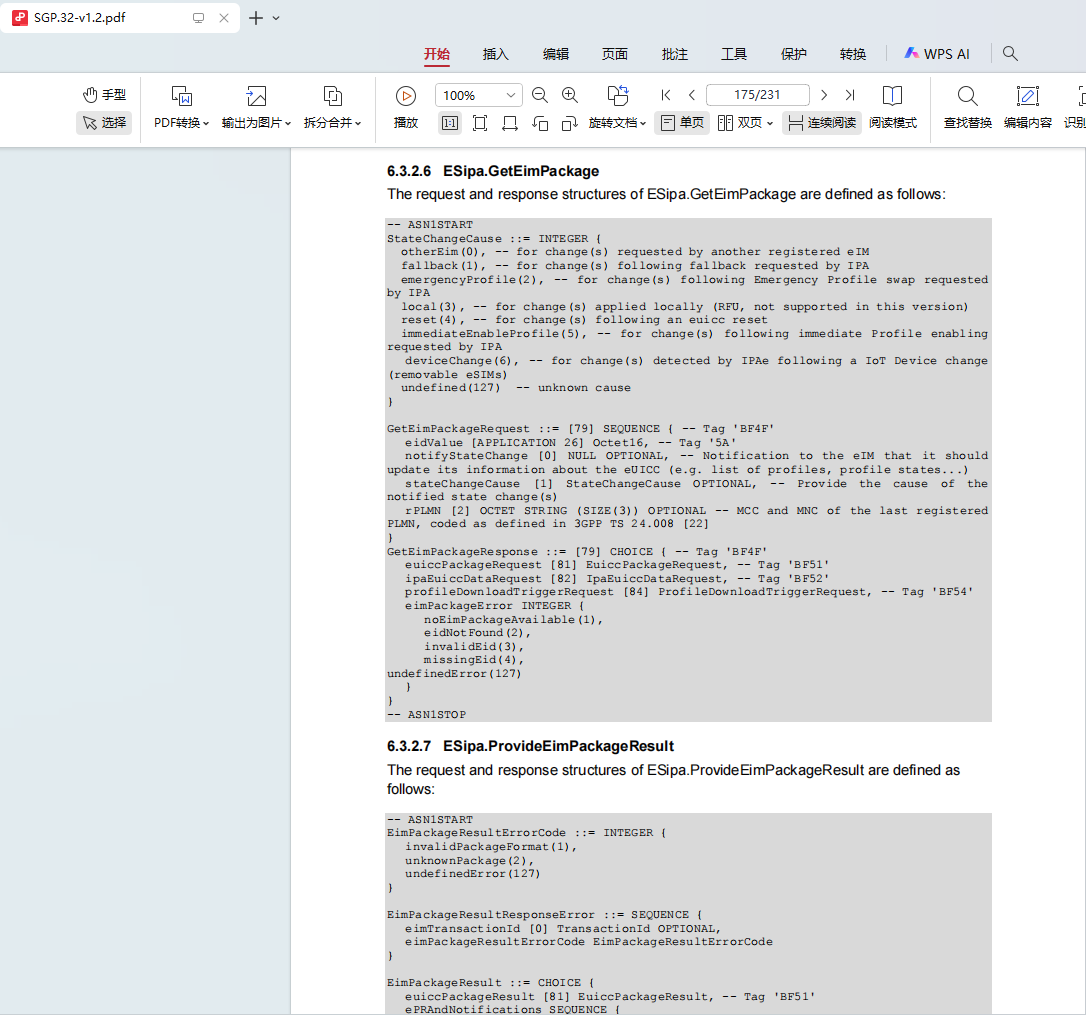Open the 插入 ribbon tab
Image resolution: width=1086 pixels, height=1015 pixels.
(x=496, y=54)
